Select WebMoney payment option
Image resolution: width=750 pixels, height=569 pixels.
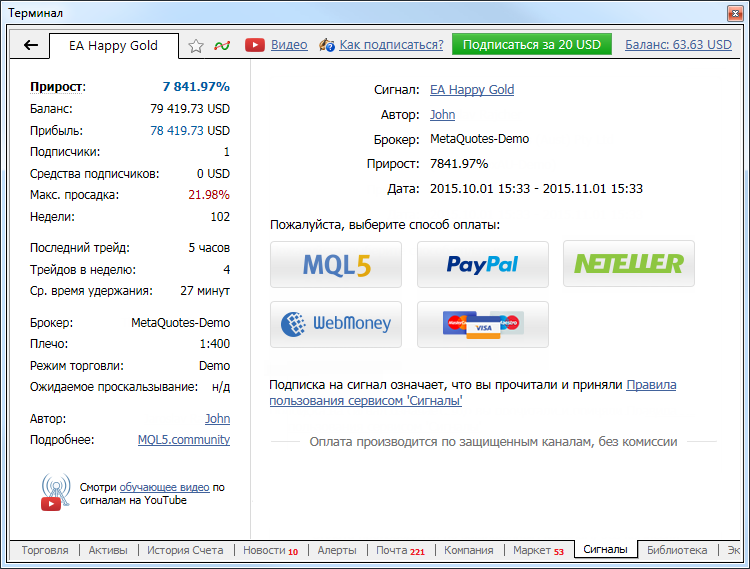336,324
